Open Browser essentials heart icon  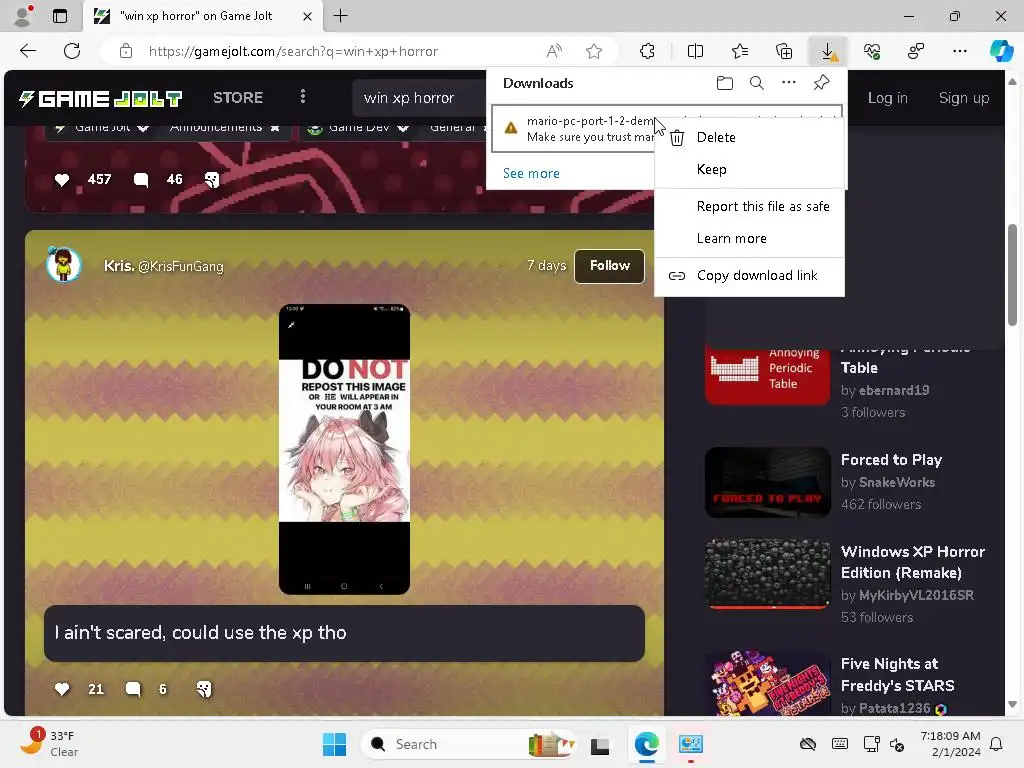point(872,51)
